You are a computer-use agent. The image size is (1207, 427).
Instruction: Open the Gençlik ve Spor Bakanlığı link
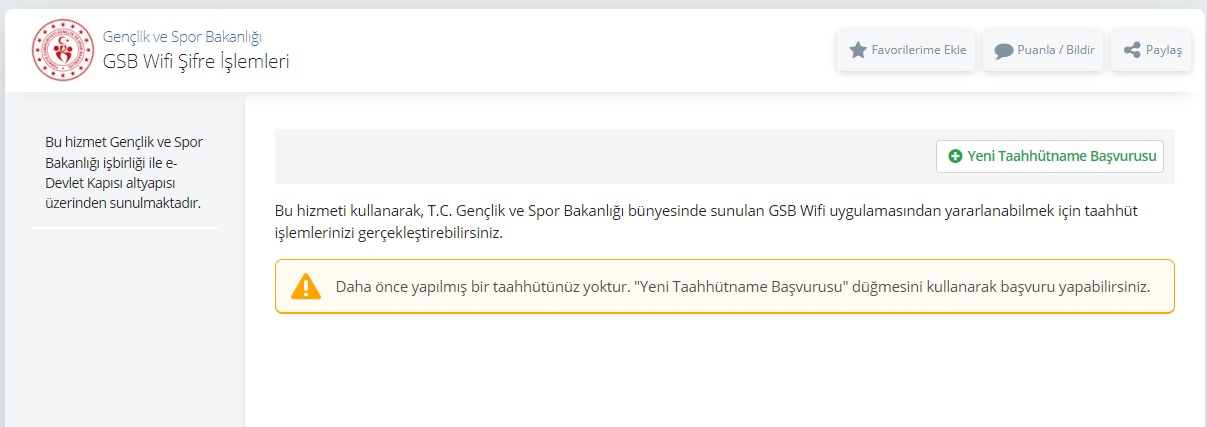tap(182, 37)
